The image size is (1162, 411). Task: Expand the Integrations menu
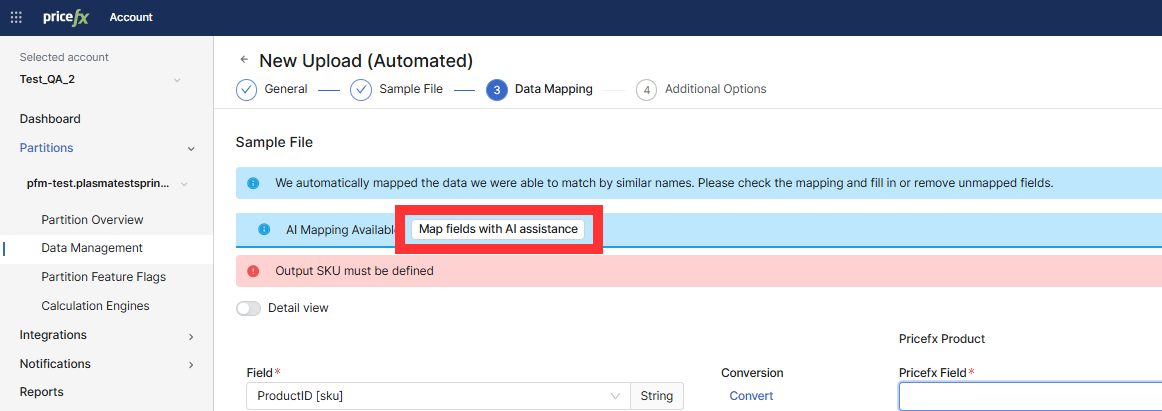point(191,336)
